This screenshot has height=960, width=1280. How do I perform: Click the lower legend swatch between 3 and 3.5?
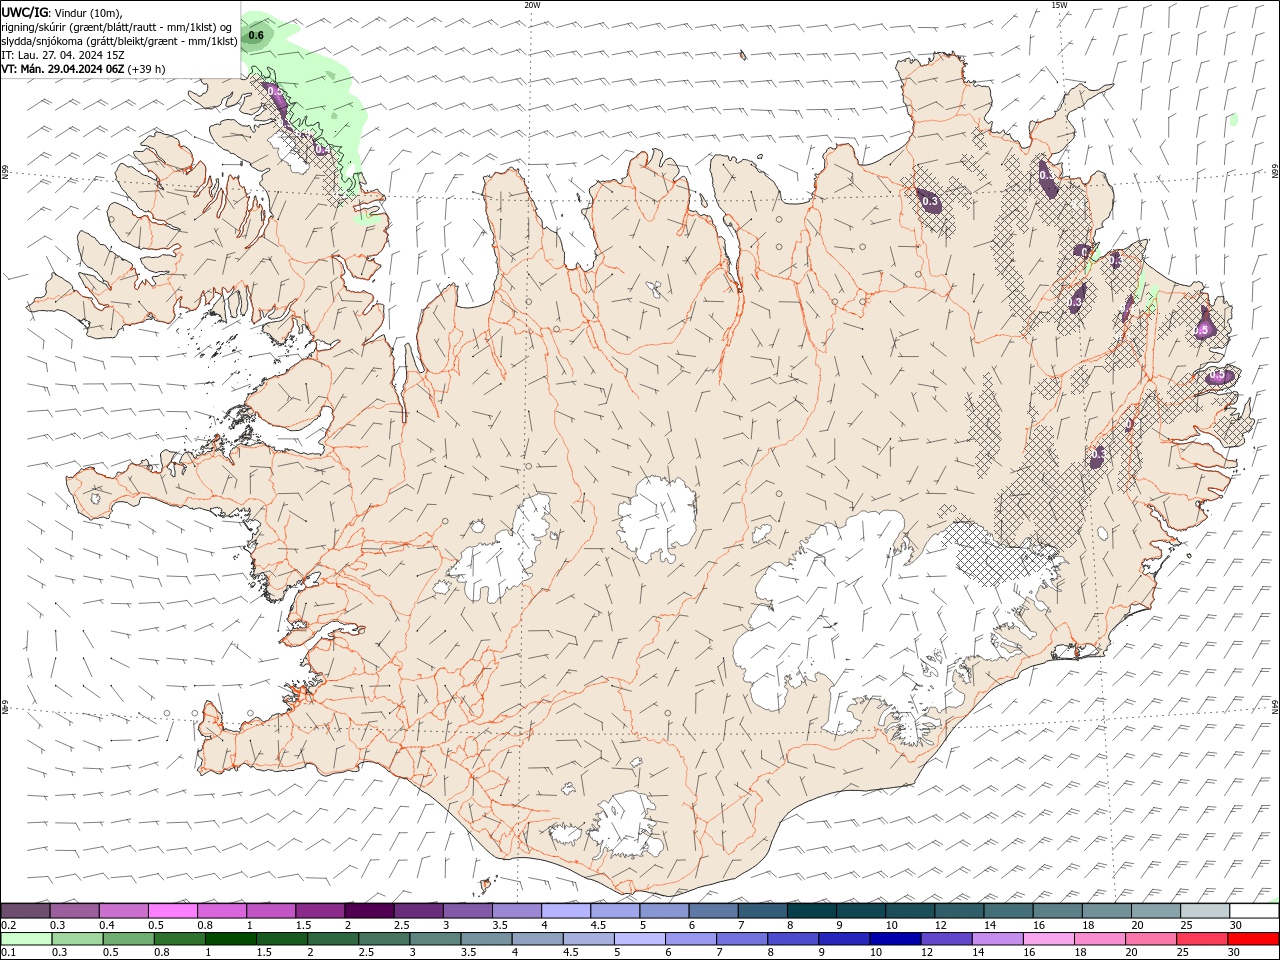click(435, 939)
